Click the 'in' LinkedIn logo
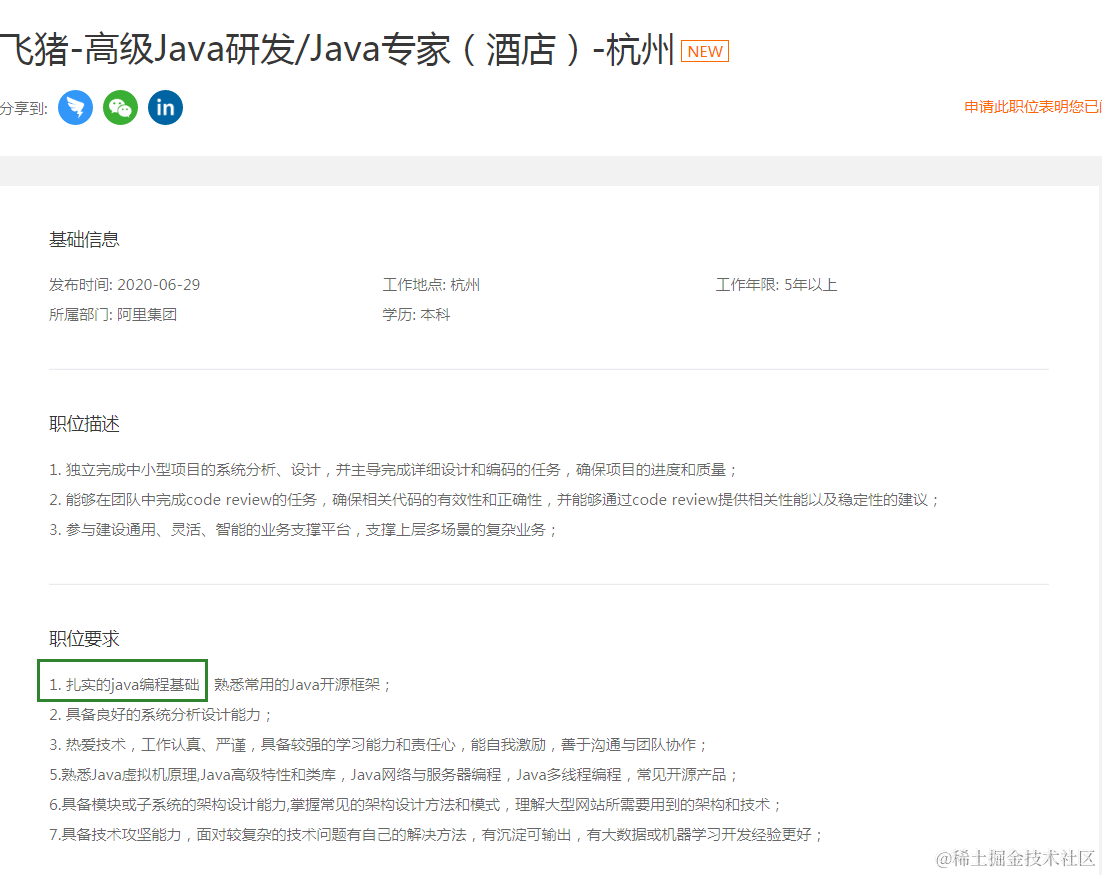Screen dimensions: 1102x875 pyautogui.click(x=165, y=107)
